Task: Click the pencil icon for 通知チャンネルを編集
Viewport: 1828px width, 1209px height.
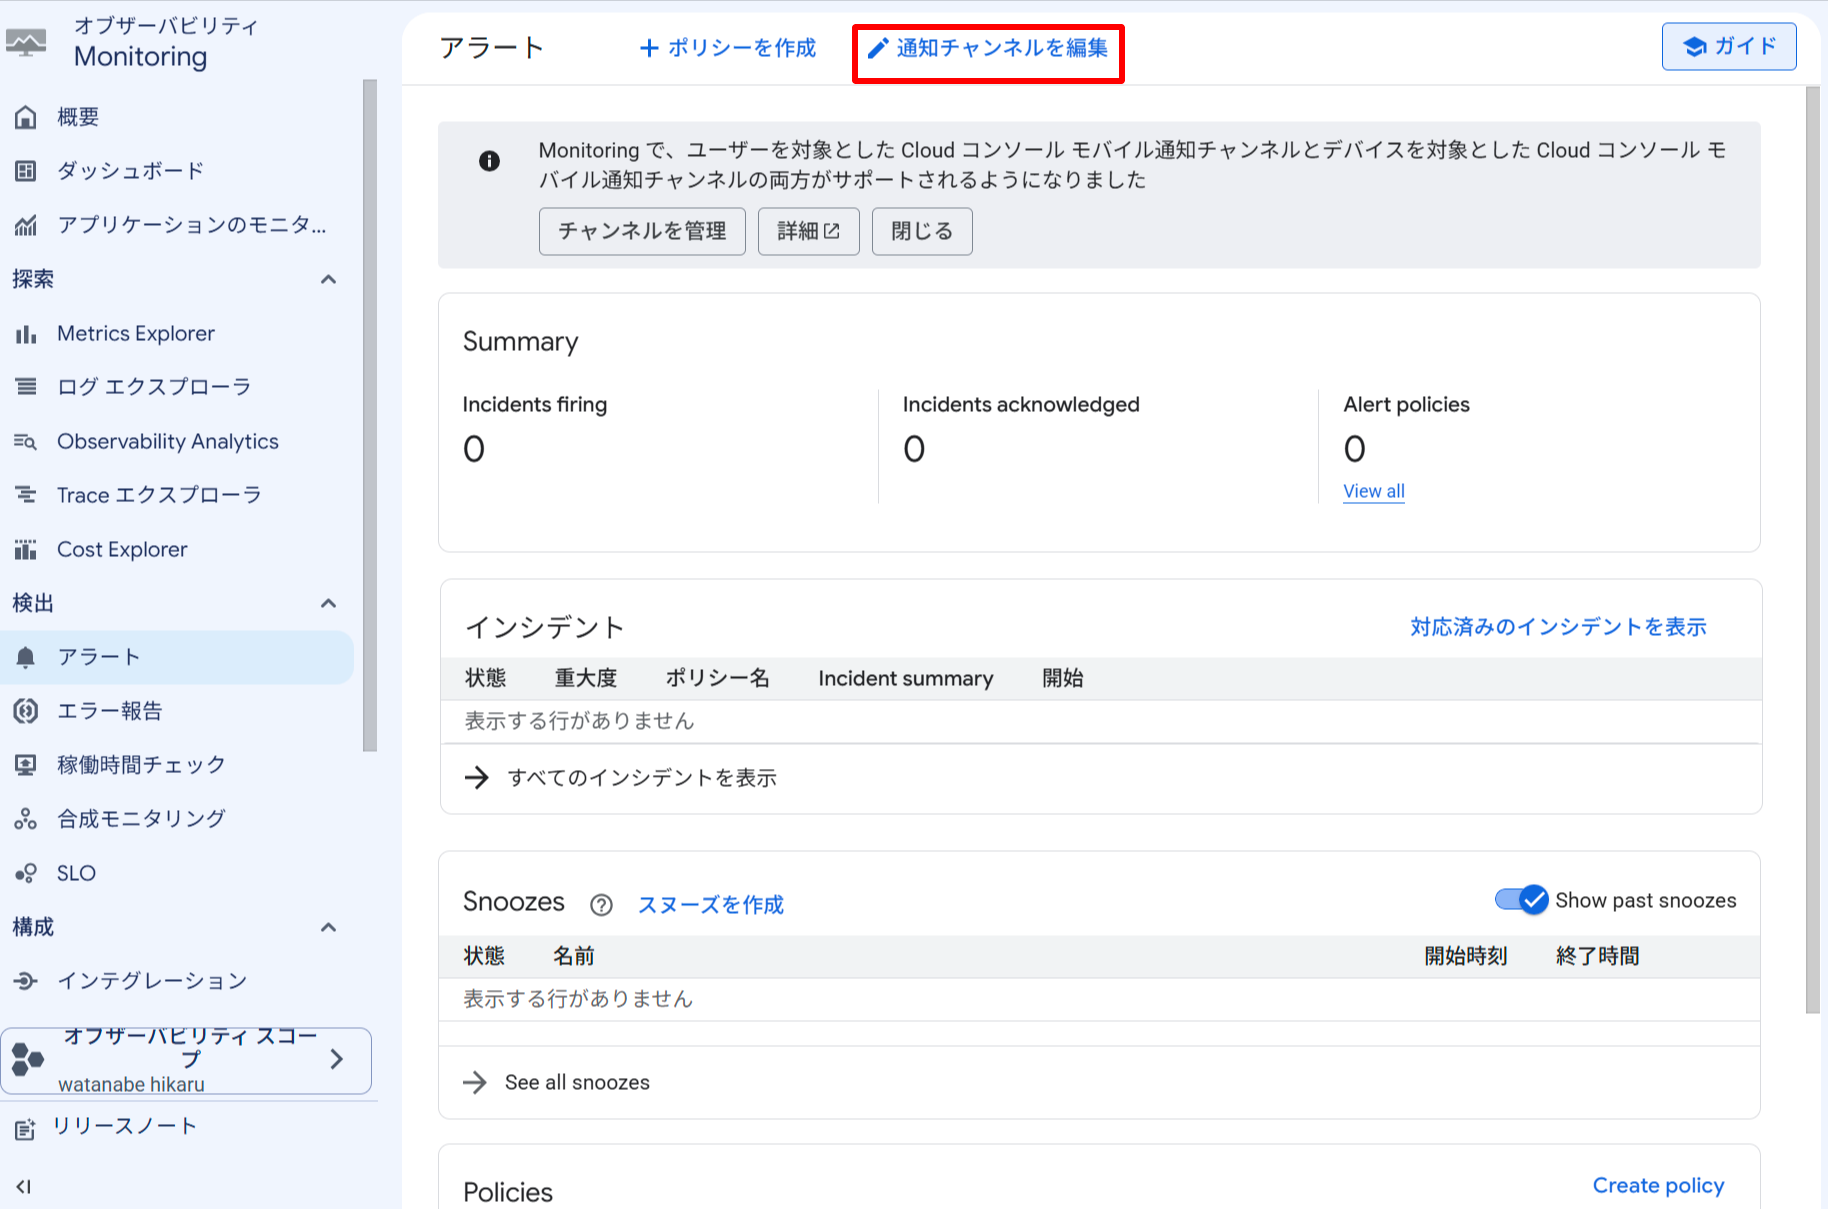Action: pos(878,48)
